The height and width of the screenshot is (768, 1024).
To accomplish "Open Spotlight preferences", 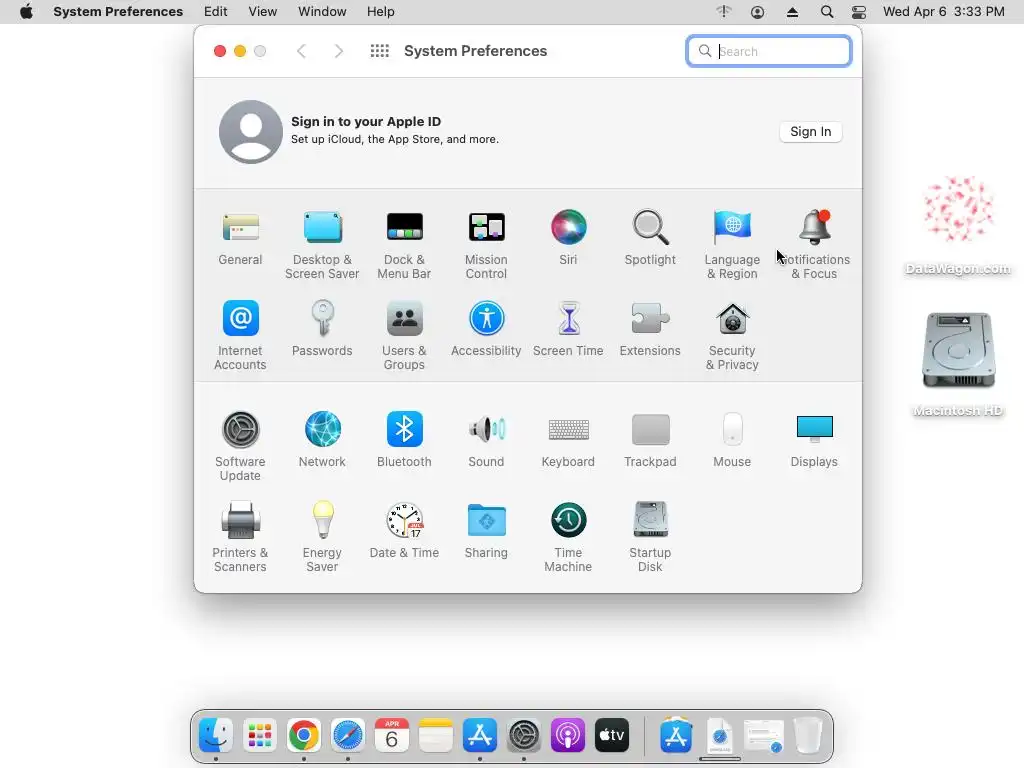I will click(x=650, y=238).
